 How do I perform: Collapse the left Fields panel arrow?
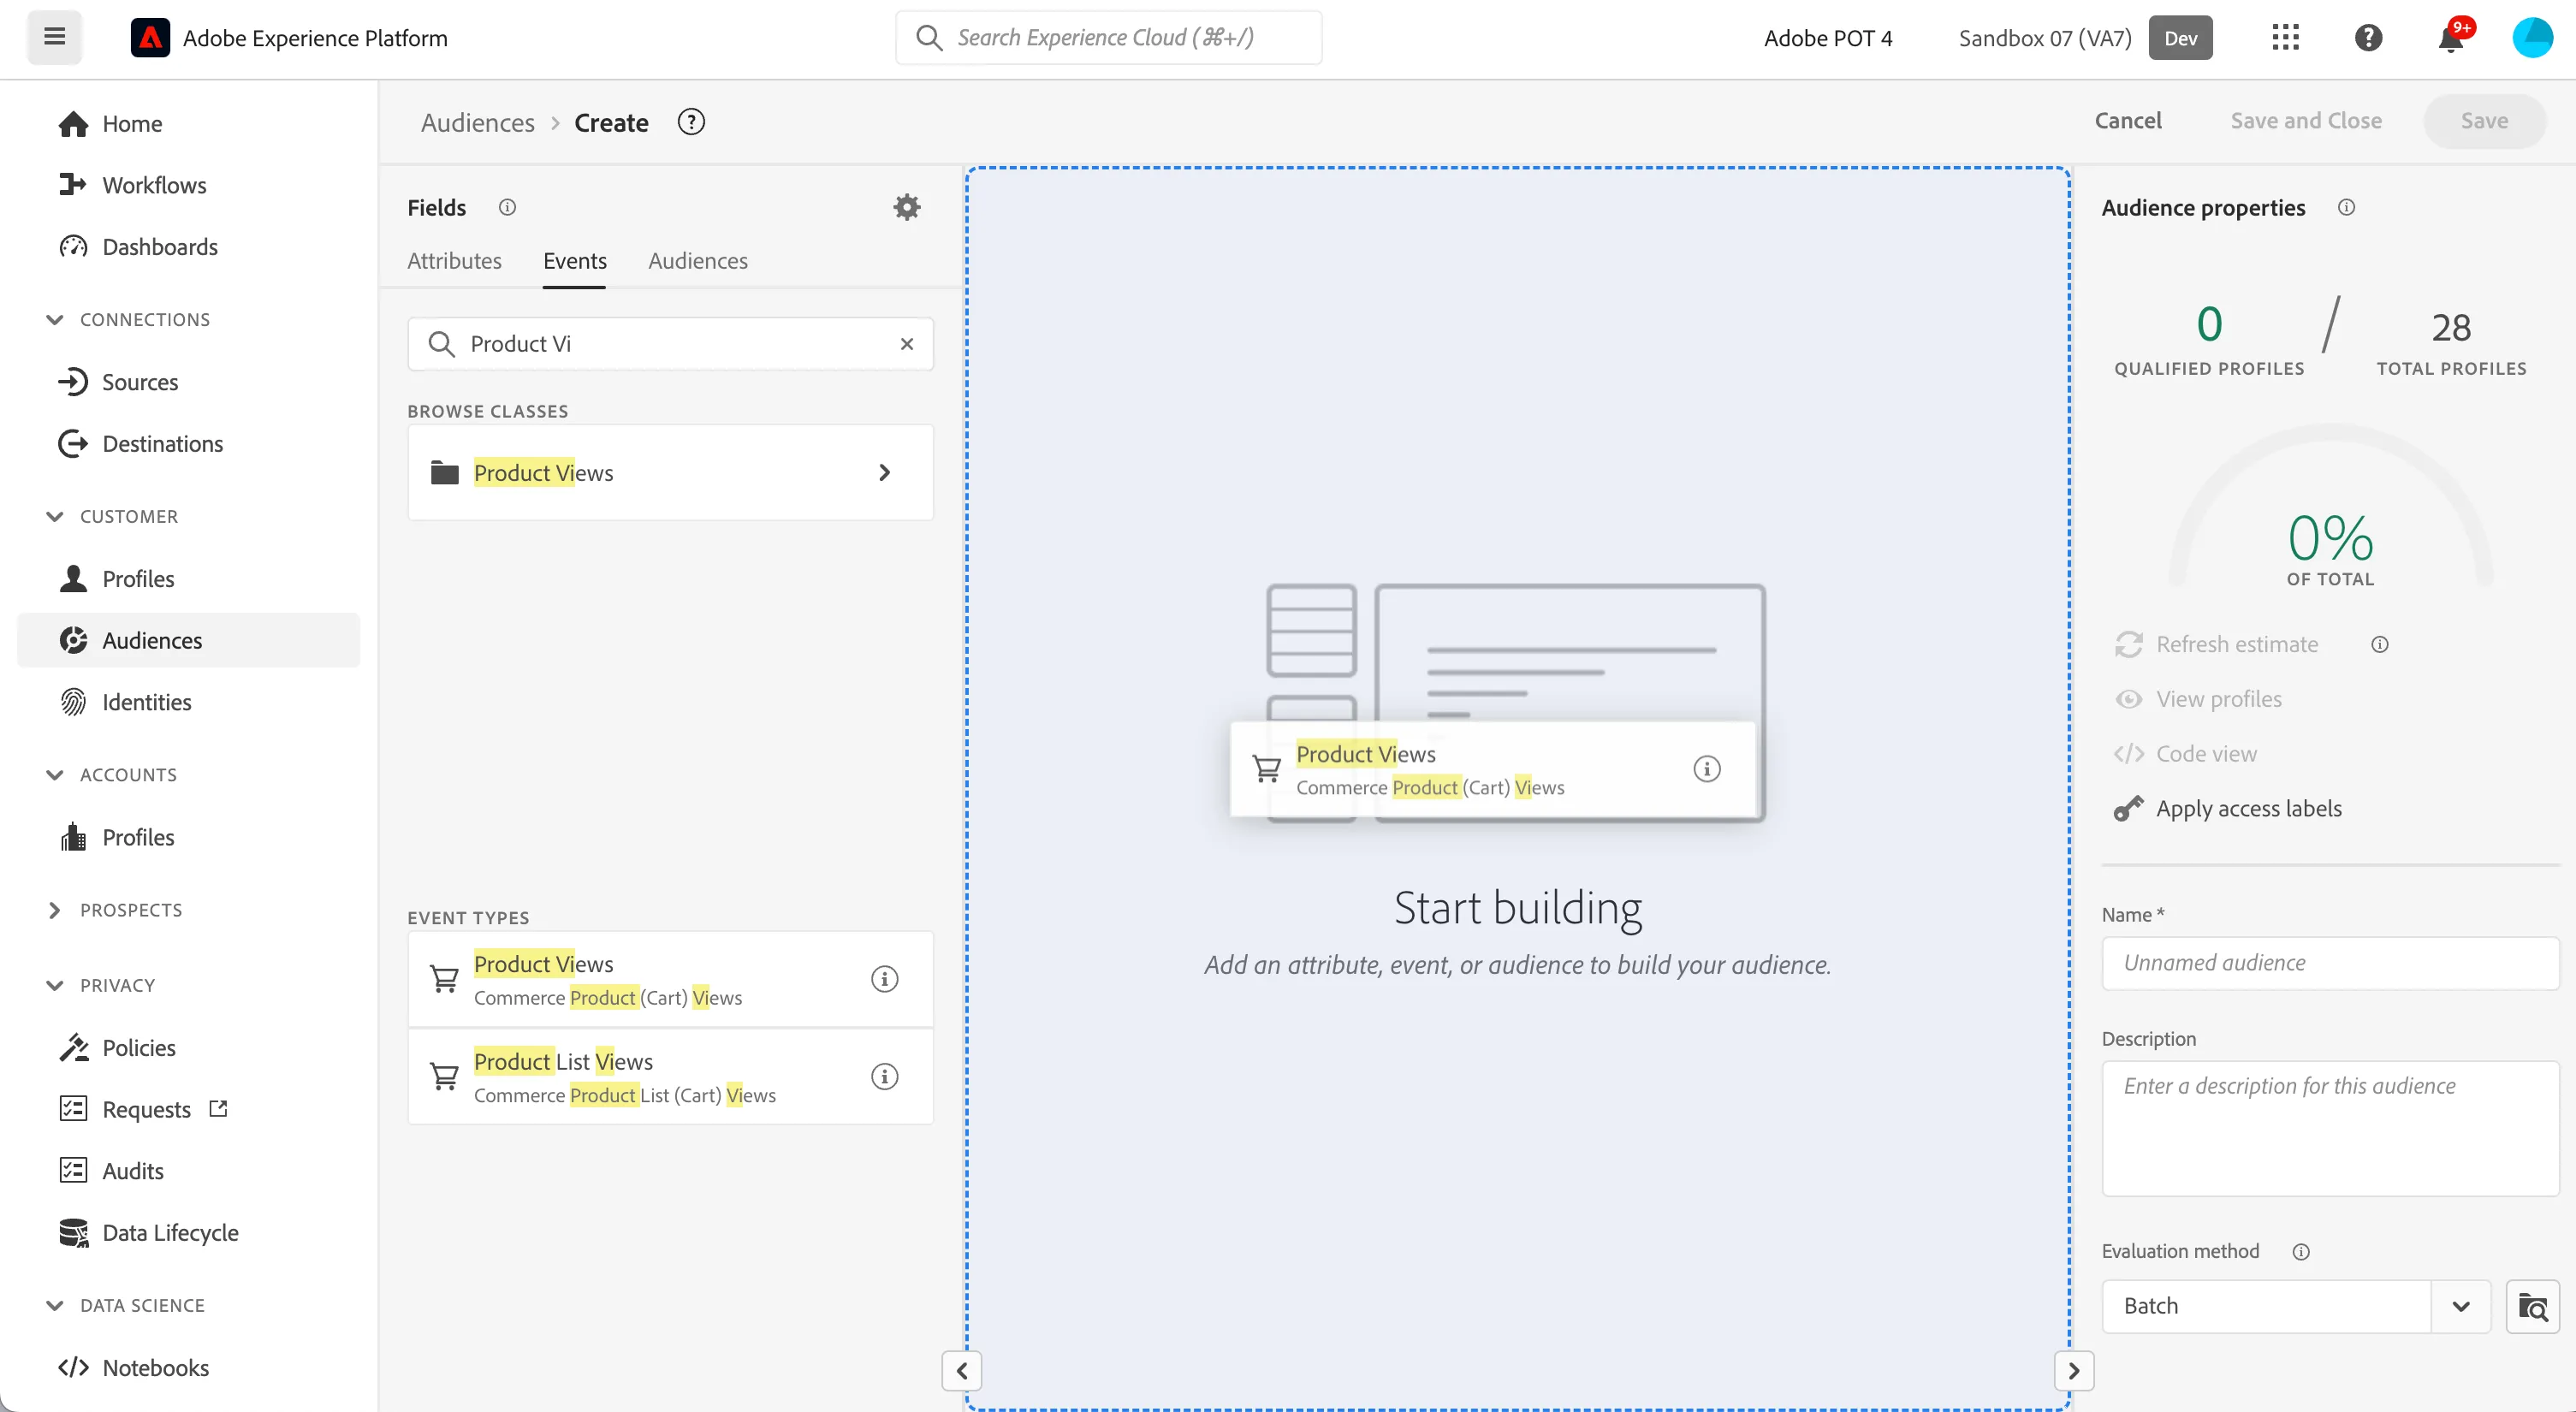click(x=961, y=1370)
